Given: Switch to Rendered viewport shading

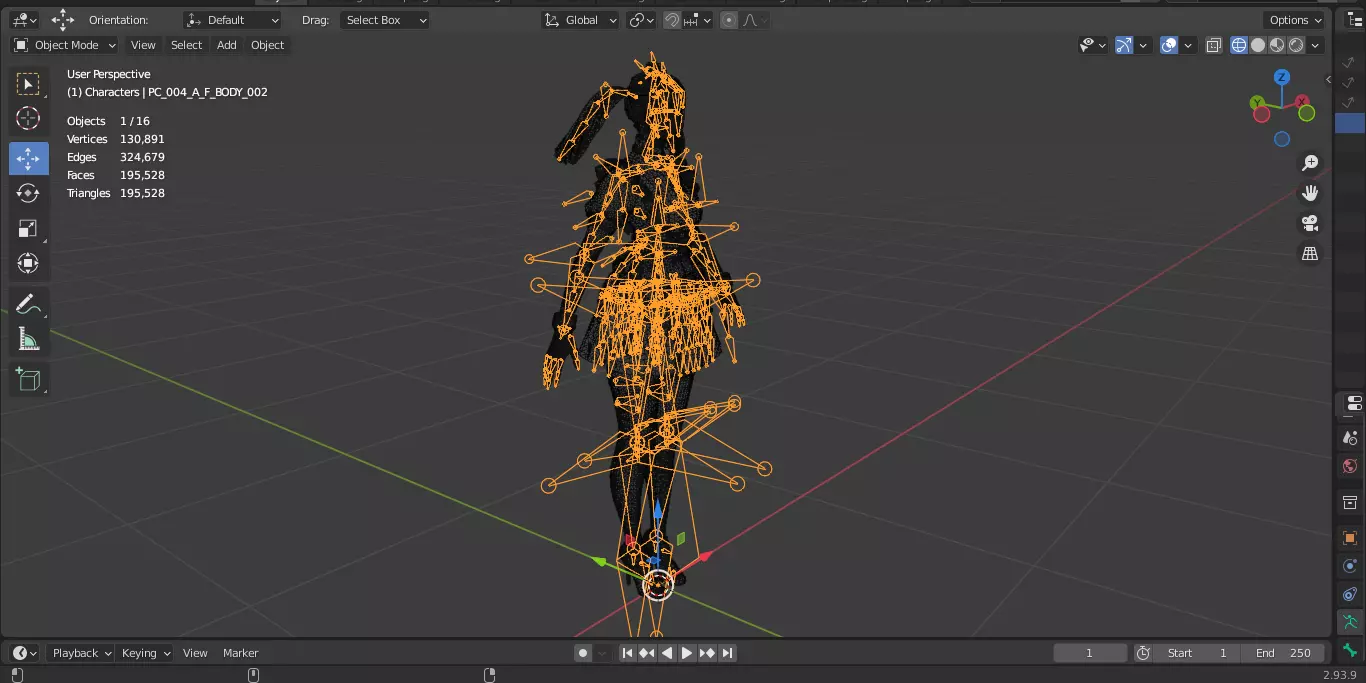Looking at the screenshot, I should point(1296,45).
